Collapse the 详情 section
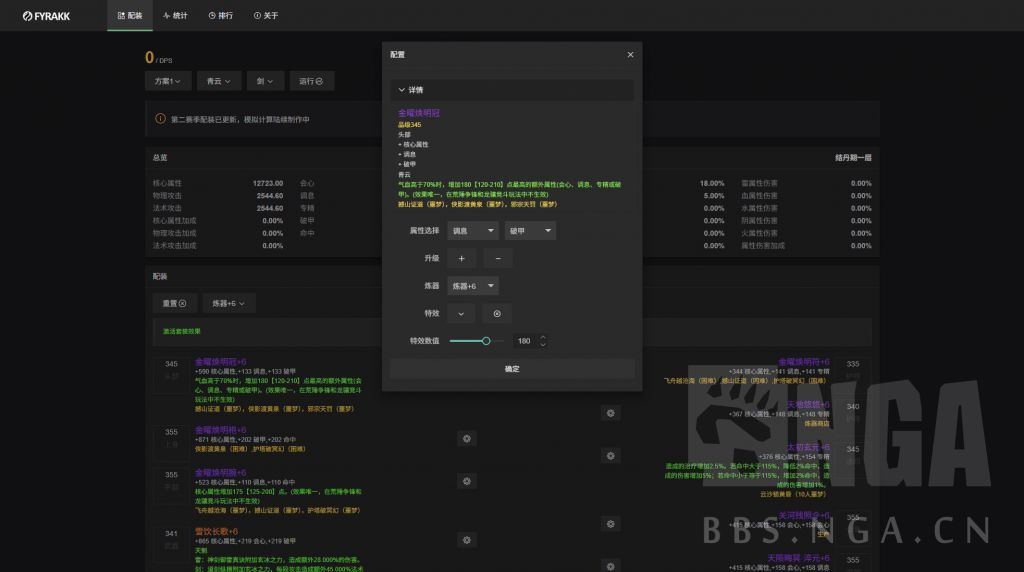Image resolution: width=1024 pixels, height=572 pixels. coord(402,90)
